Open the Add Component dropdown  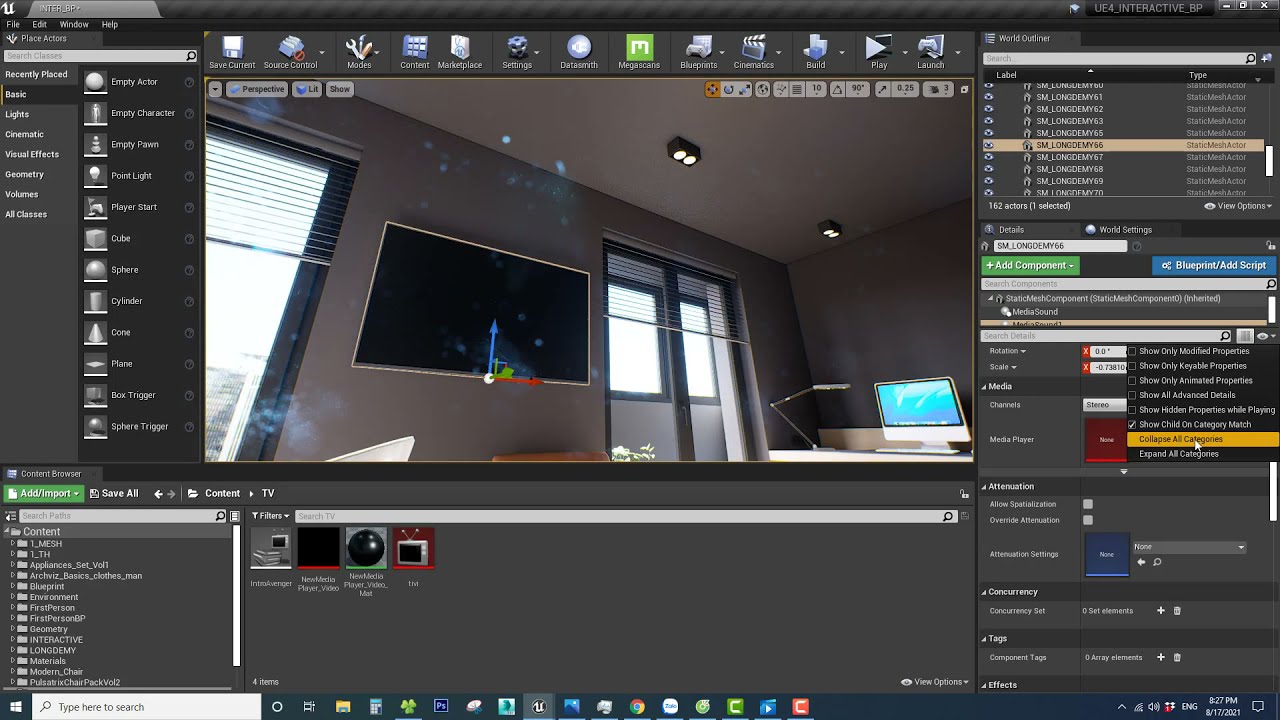(1030, 265)
